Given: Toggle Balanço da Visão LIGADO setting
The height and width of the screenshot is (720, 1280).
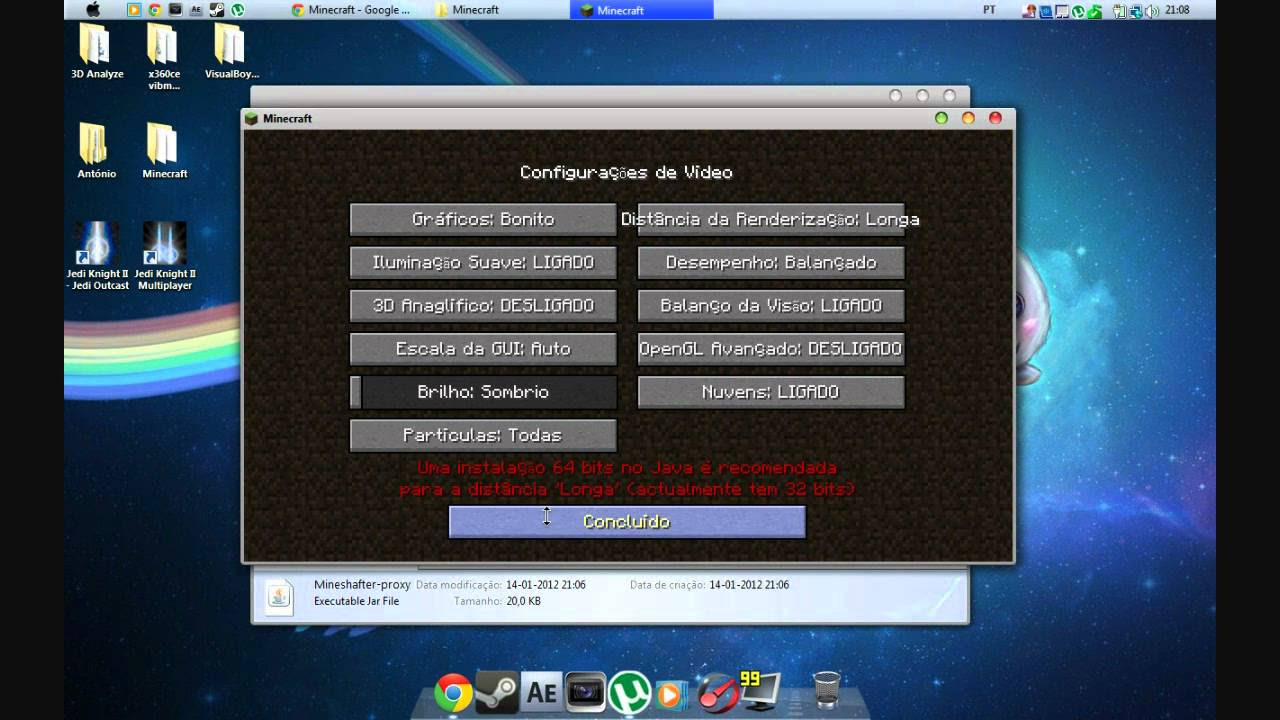Looking at the screenshot, I should 771,305.
